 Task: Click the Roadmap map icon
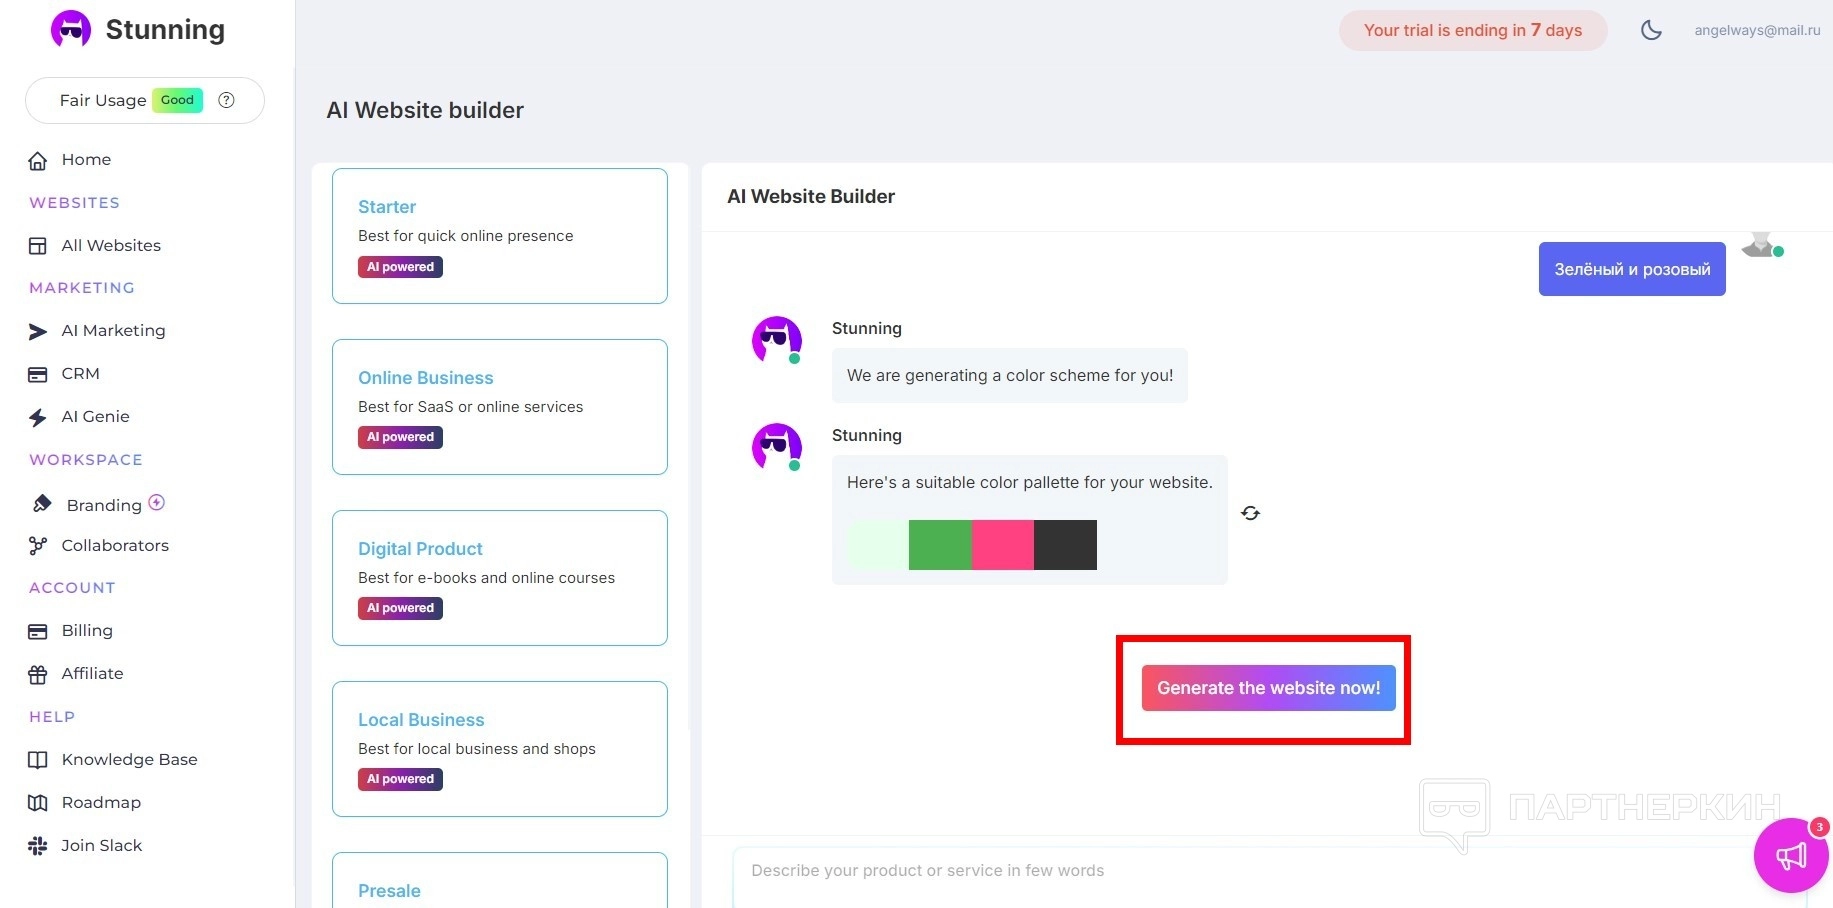pos(38,803)
